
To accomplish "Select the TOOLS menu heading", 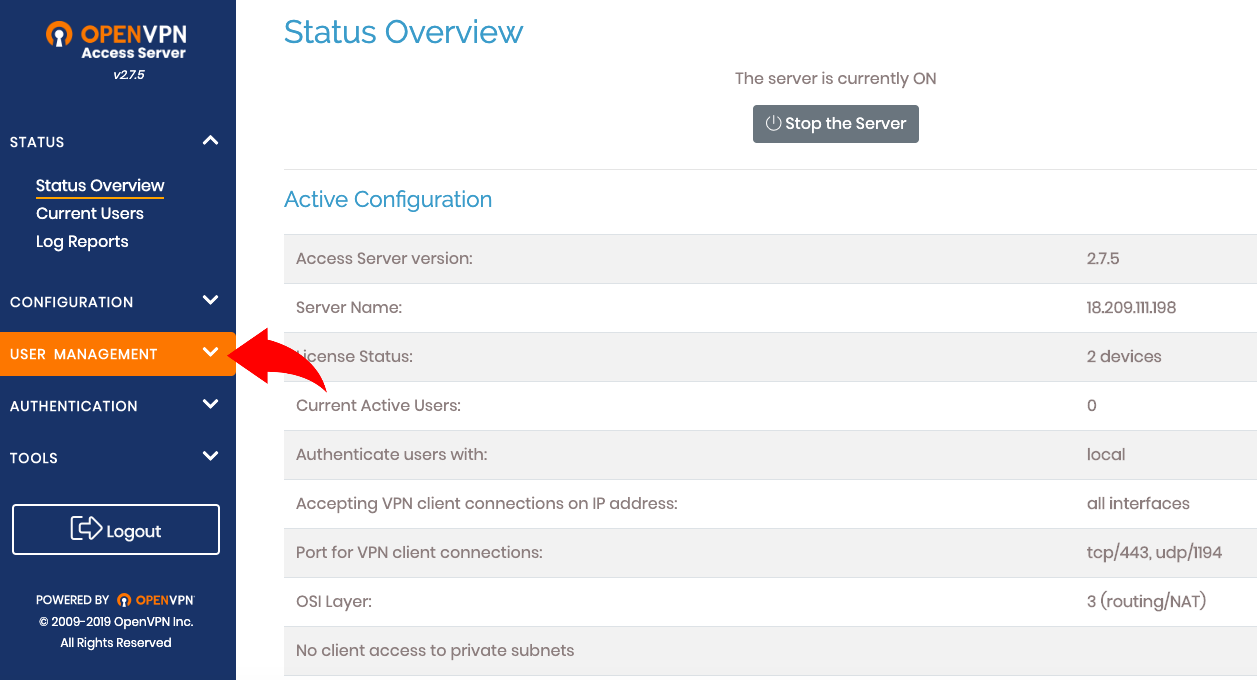I will [34, 458].
